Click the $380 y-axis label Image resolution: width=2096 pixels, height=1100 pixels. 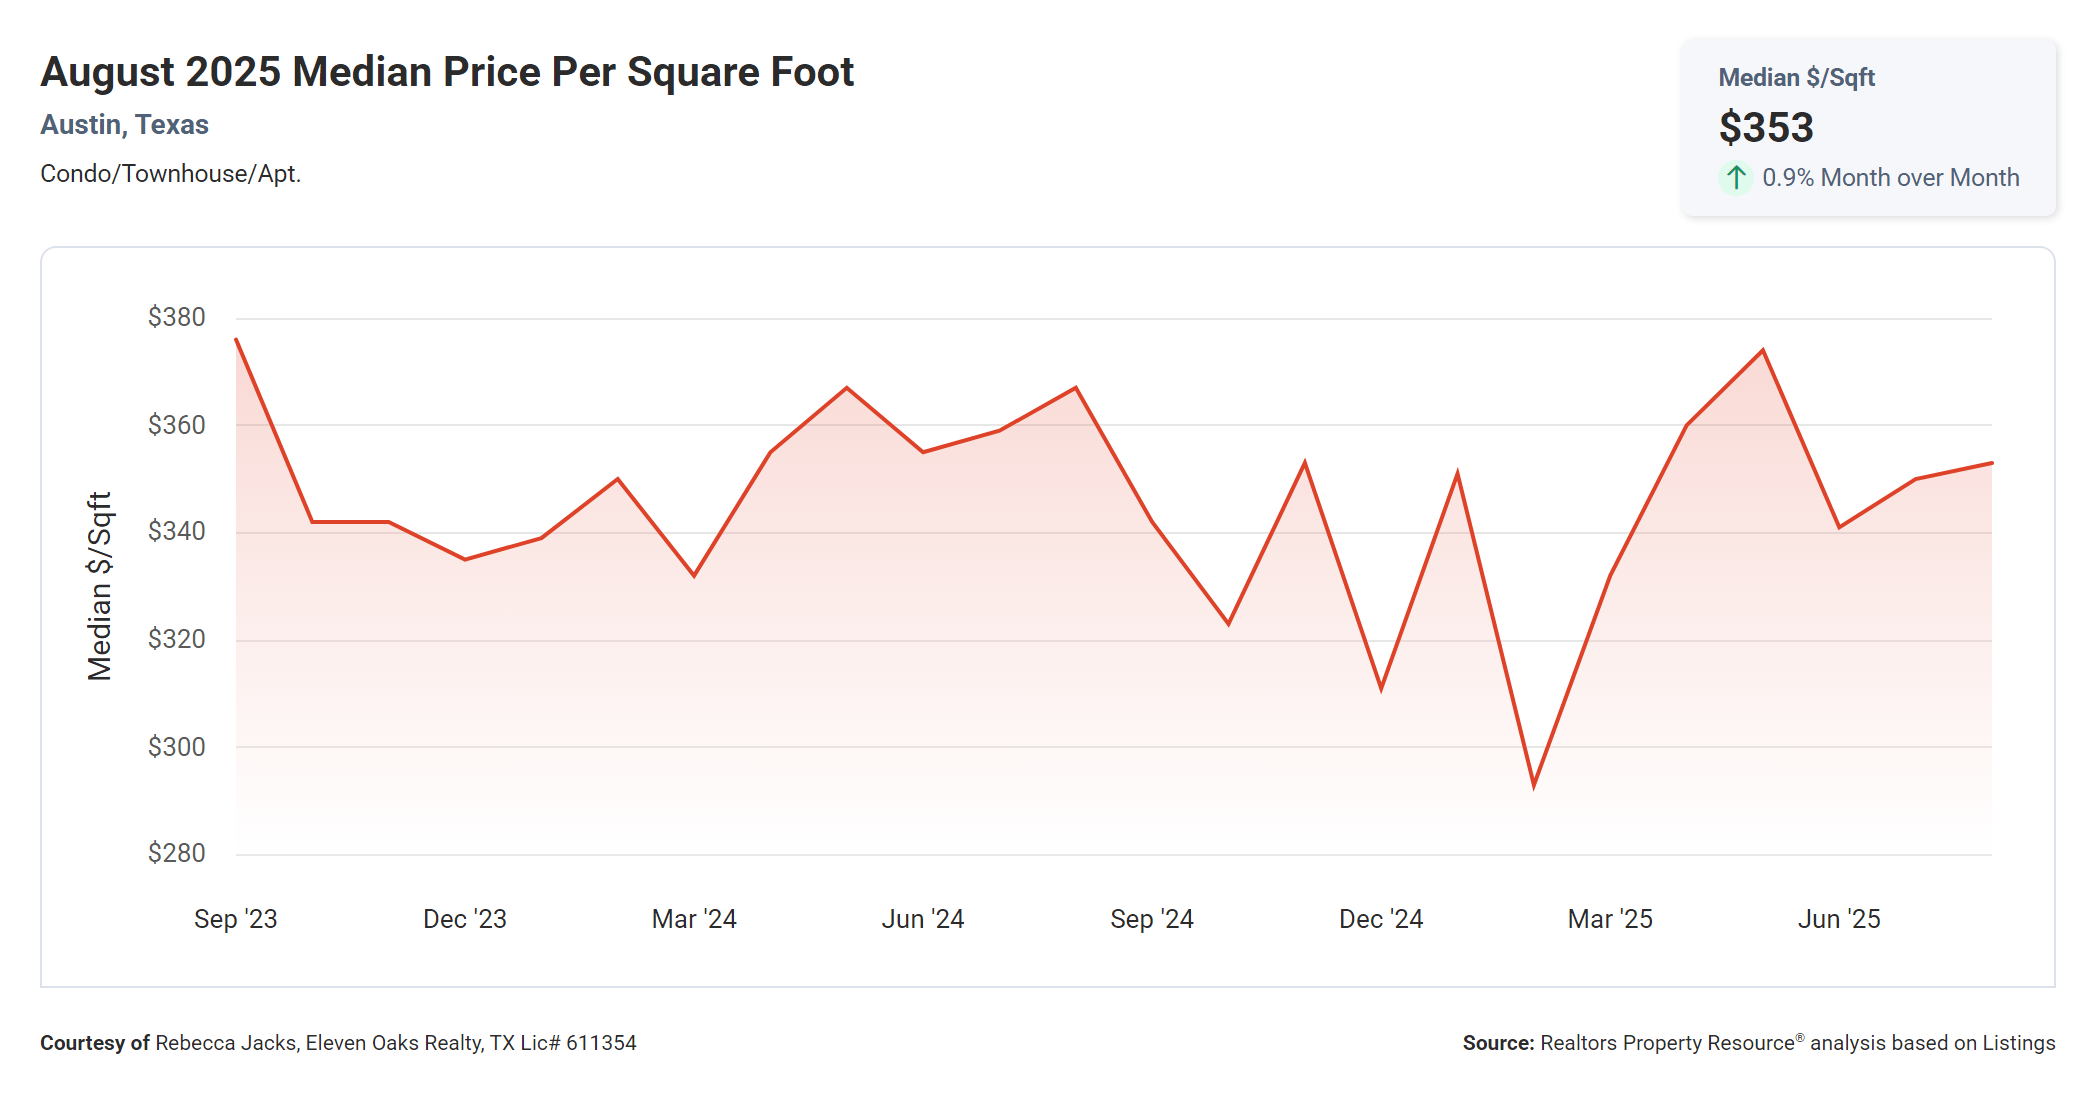tap(176, 317)
